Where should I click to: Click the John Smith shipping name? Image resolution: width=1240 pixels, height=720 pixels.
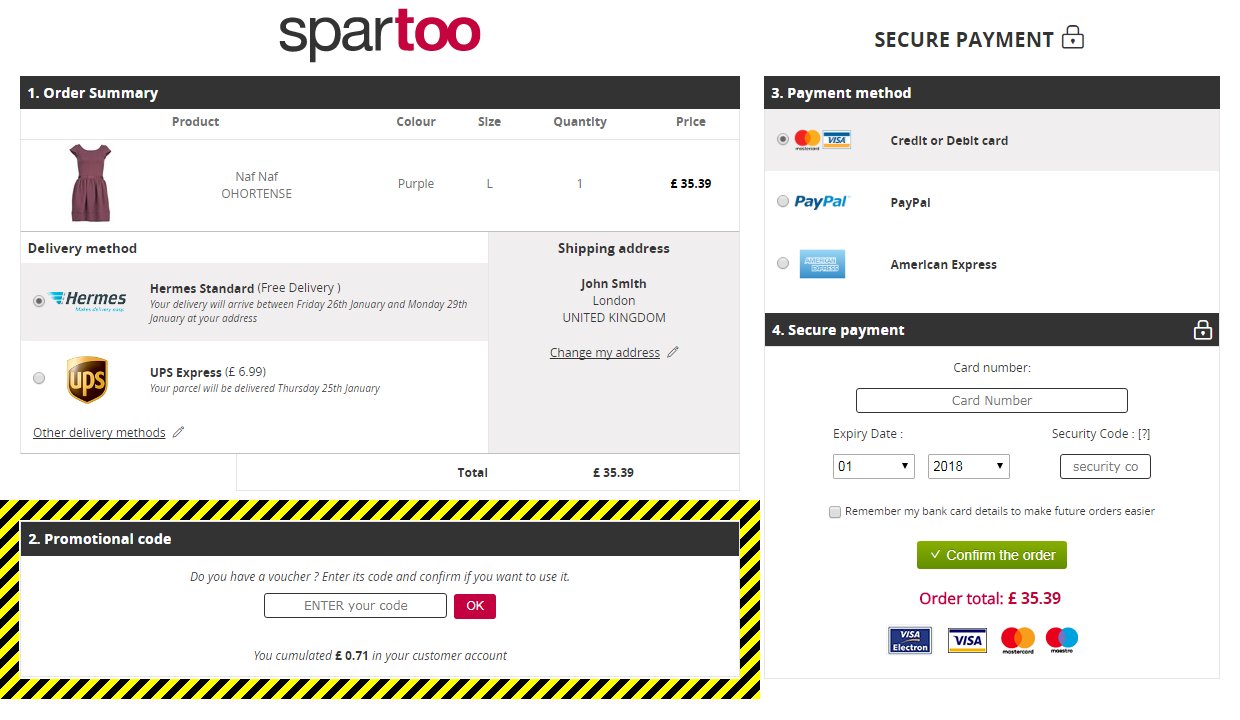point(614,284)
